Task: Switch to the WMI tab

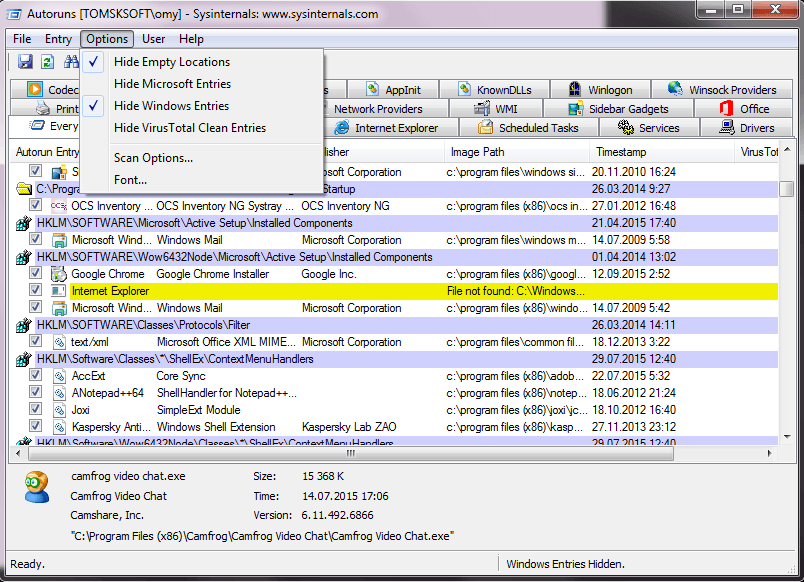Action: point(496,109)
